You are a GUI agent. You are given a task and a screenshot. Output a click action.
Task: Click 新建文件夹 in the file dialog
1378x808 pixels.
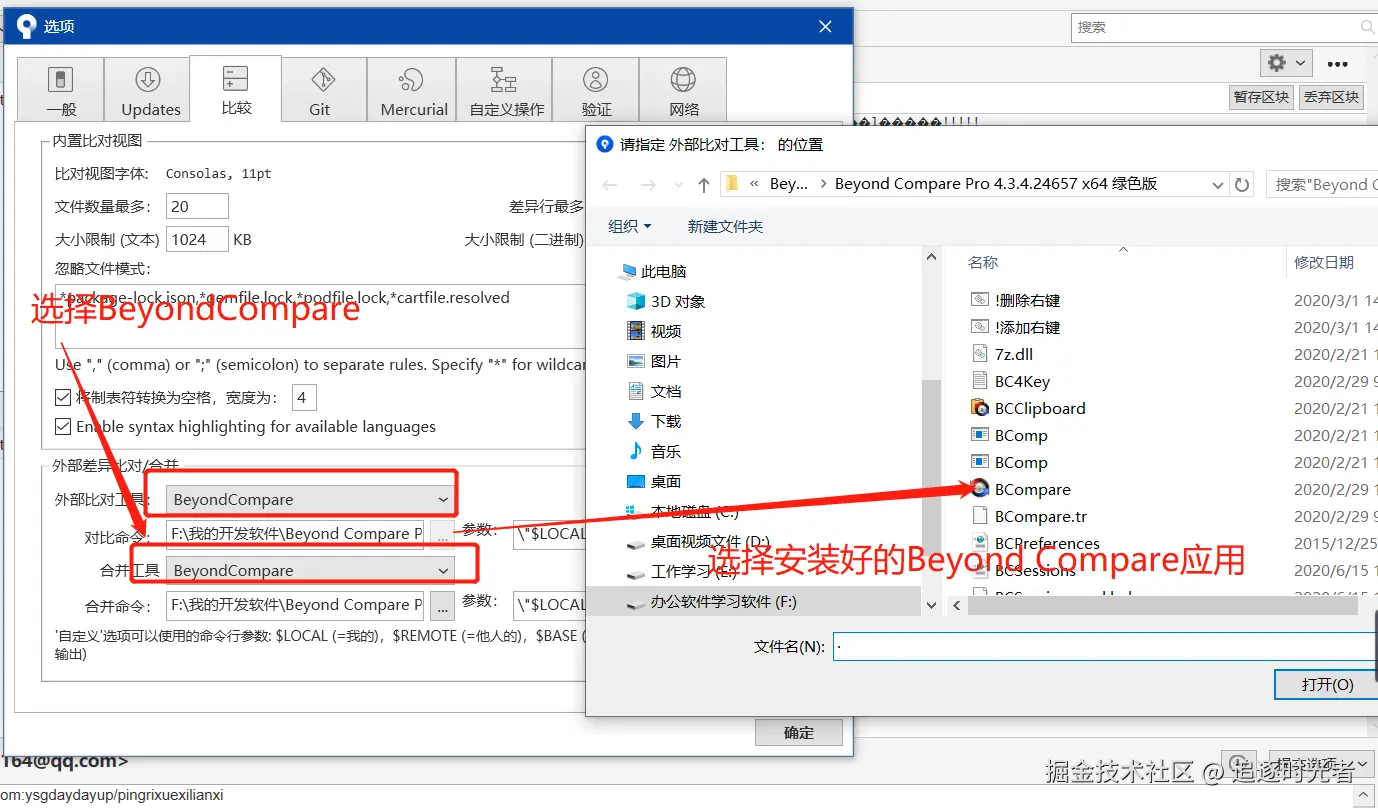(x=725, y=227)
